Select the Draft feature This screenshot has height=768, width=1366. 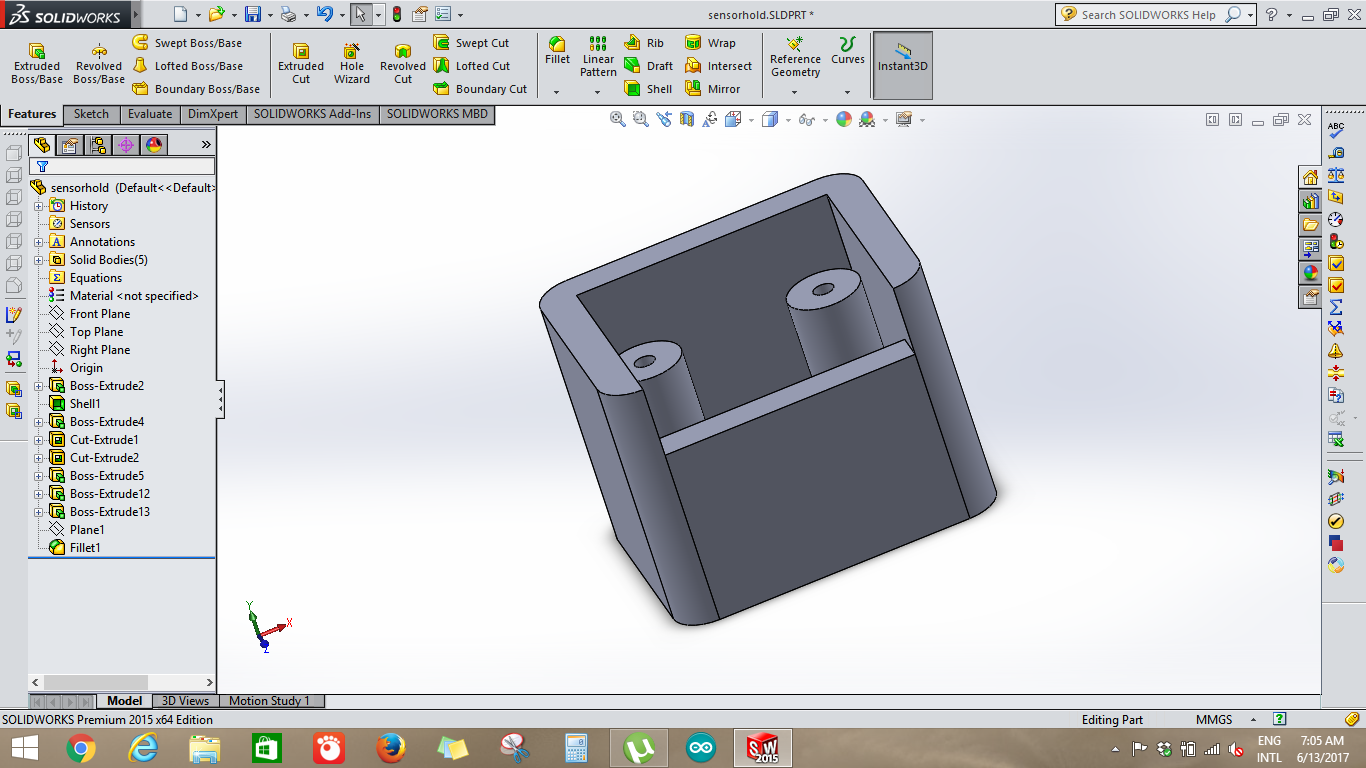point(649,66)
